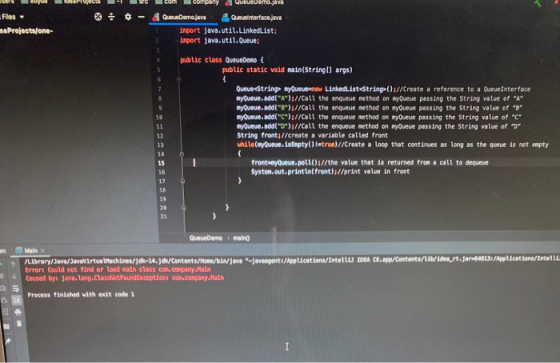Click 'public static void main(String[] args)' line
This screenshot has height=363, width=560.
click(287, 70)
